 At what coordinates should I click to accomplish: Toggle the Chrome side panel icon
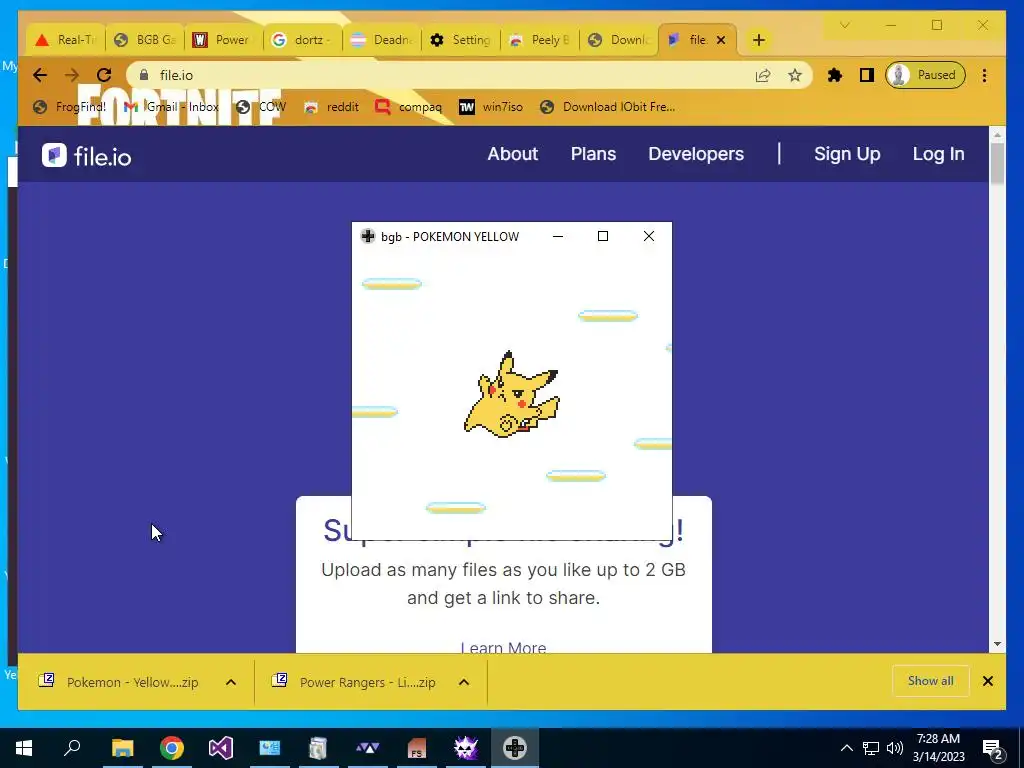pos(867,75)
